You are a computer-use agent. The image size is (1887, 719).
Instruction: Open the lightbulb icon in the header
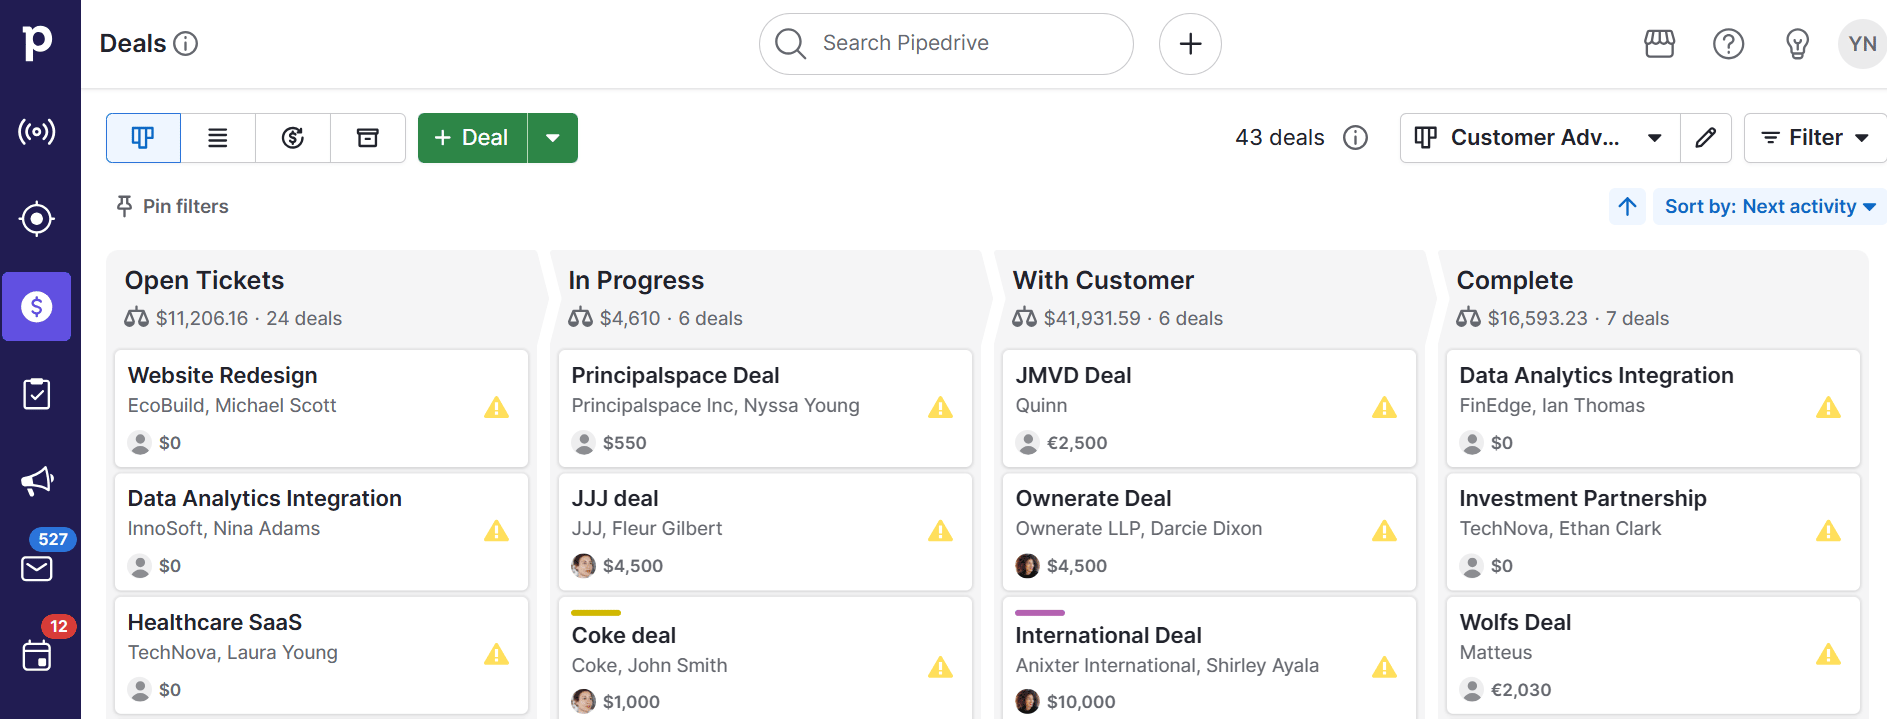(1797, 44)
